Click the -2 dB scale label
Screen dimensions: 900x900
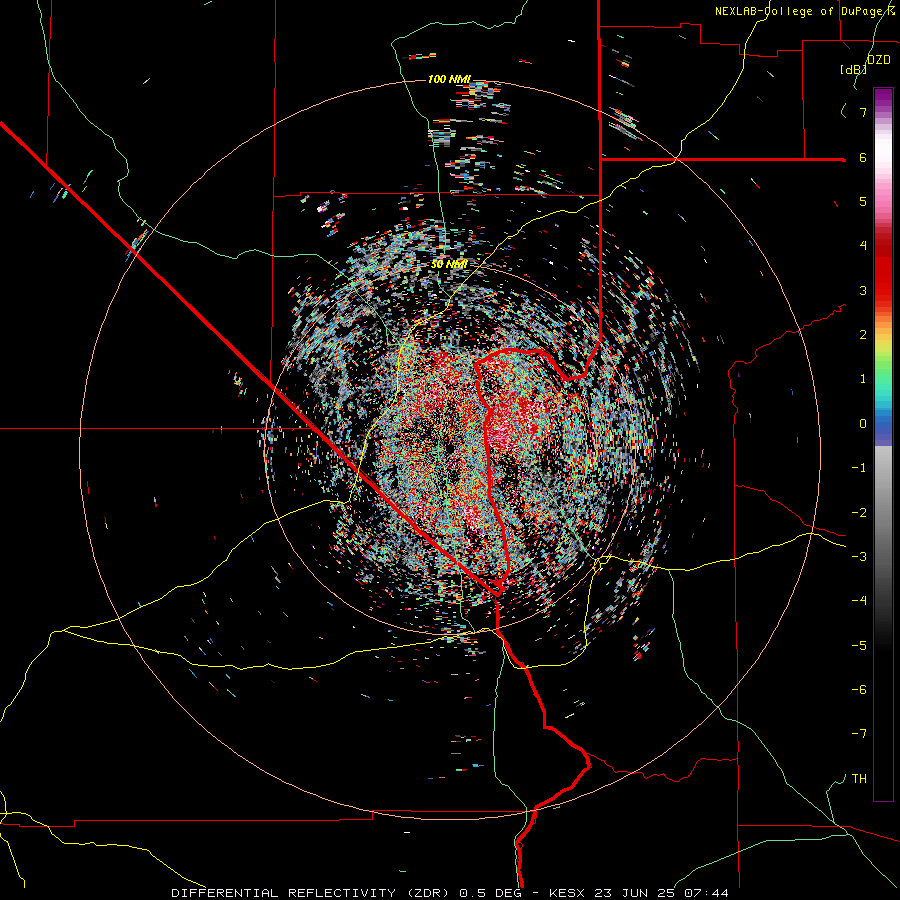click(859, 513)
